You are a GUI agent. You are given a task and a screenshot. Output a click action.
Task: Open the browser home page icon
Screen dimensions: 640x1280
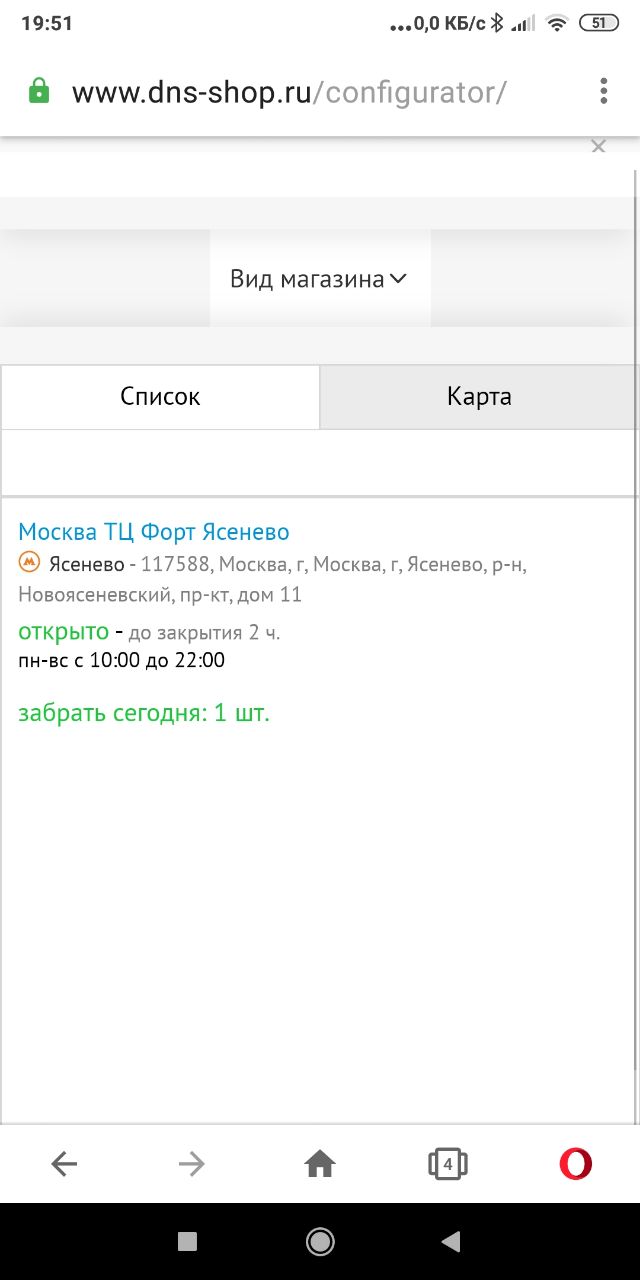click(320, 1163)
